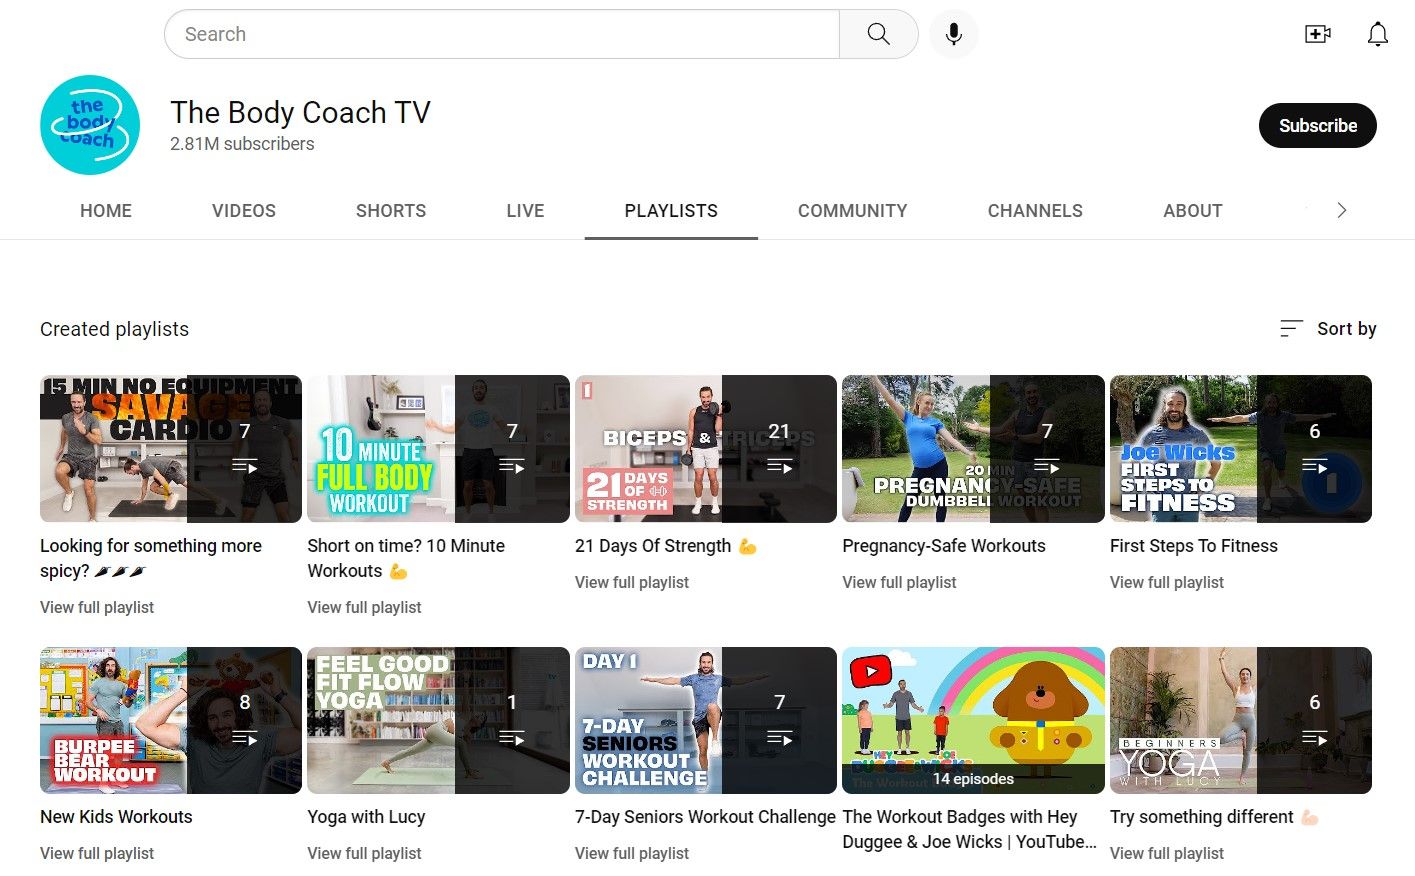Open the create video icon
Viewport: 1415px width, 876px height.
1317,34
